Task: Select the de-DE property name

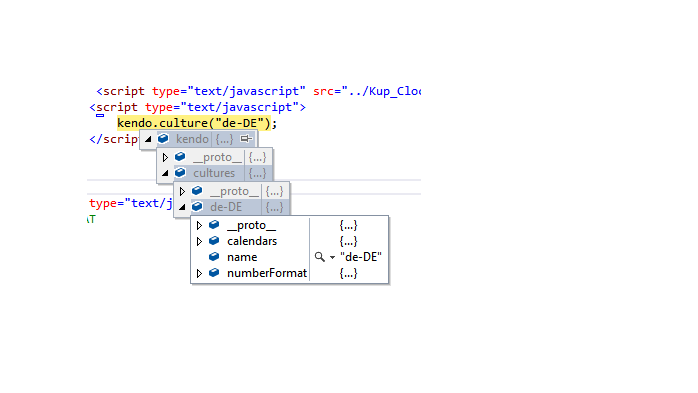Action: coord(226,207)
